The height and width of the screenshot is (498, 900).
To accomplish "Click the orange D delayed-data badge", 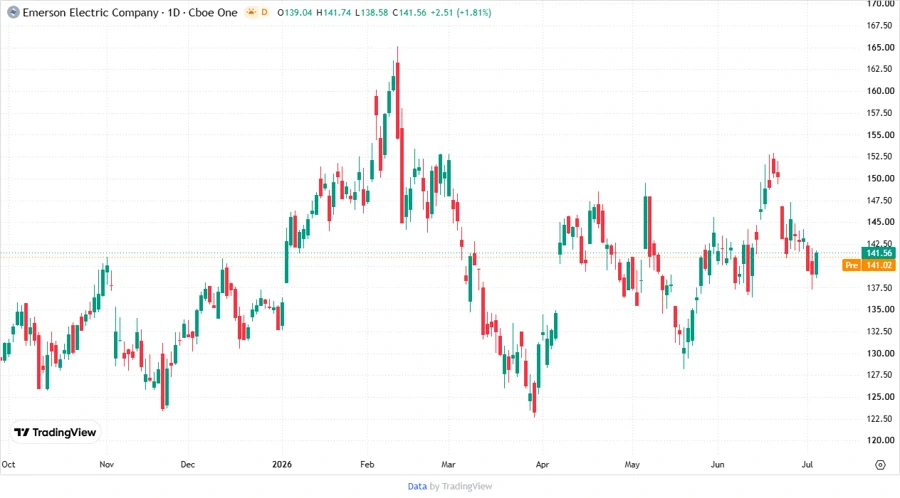I will point(264,12).
